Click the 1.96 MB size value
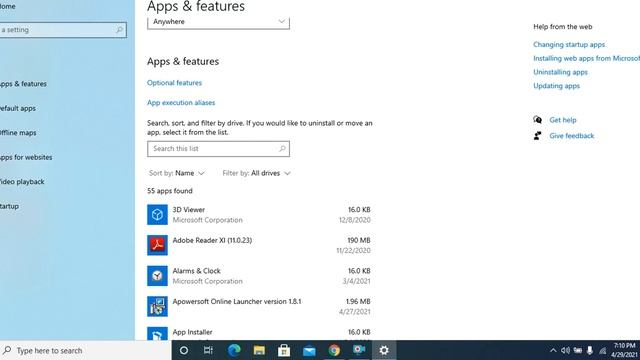The image size is (640, 360). (358, 301)
